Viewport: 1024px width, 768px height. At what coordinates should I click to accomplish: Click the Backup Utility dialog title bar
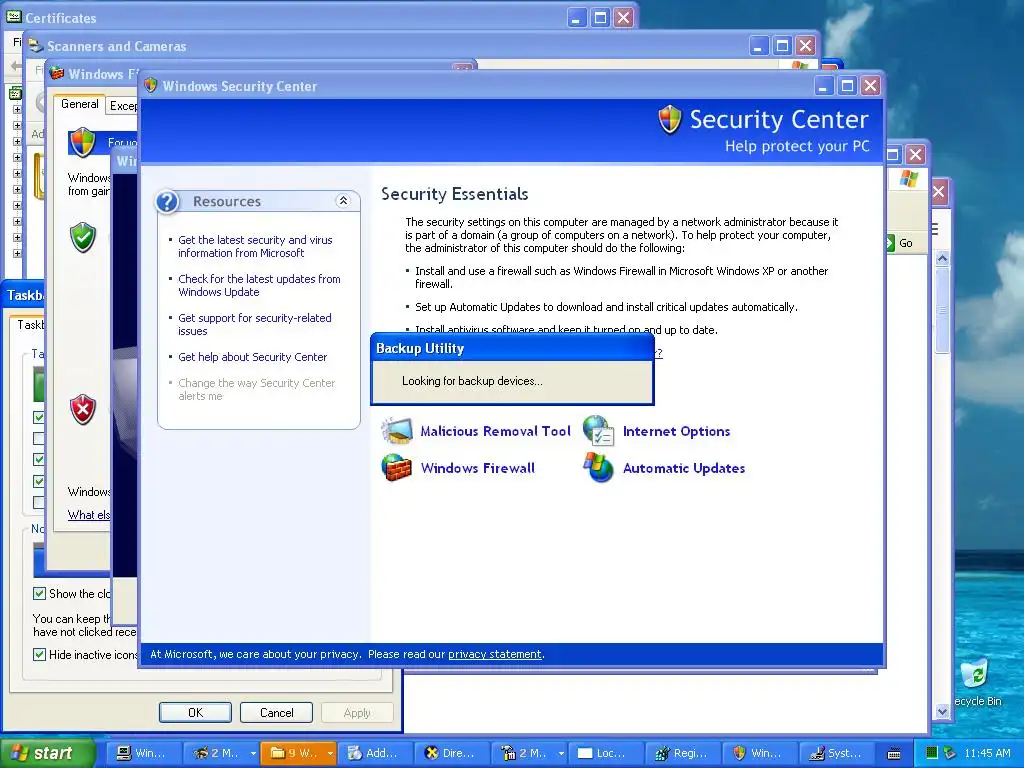pyautogui.click(x=512, y=348)
